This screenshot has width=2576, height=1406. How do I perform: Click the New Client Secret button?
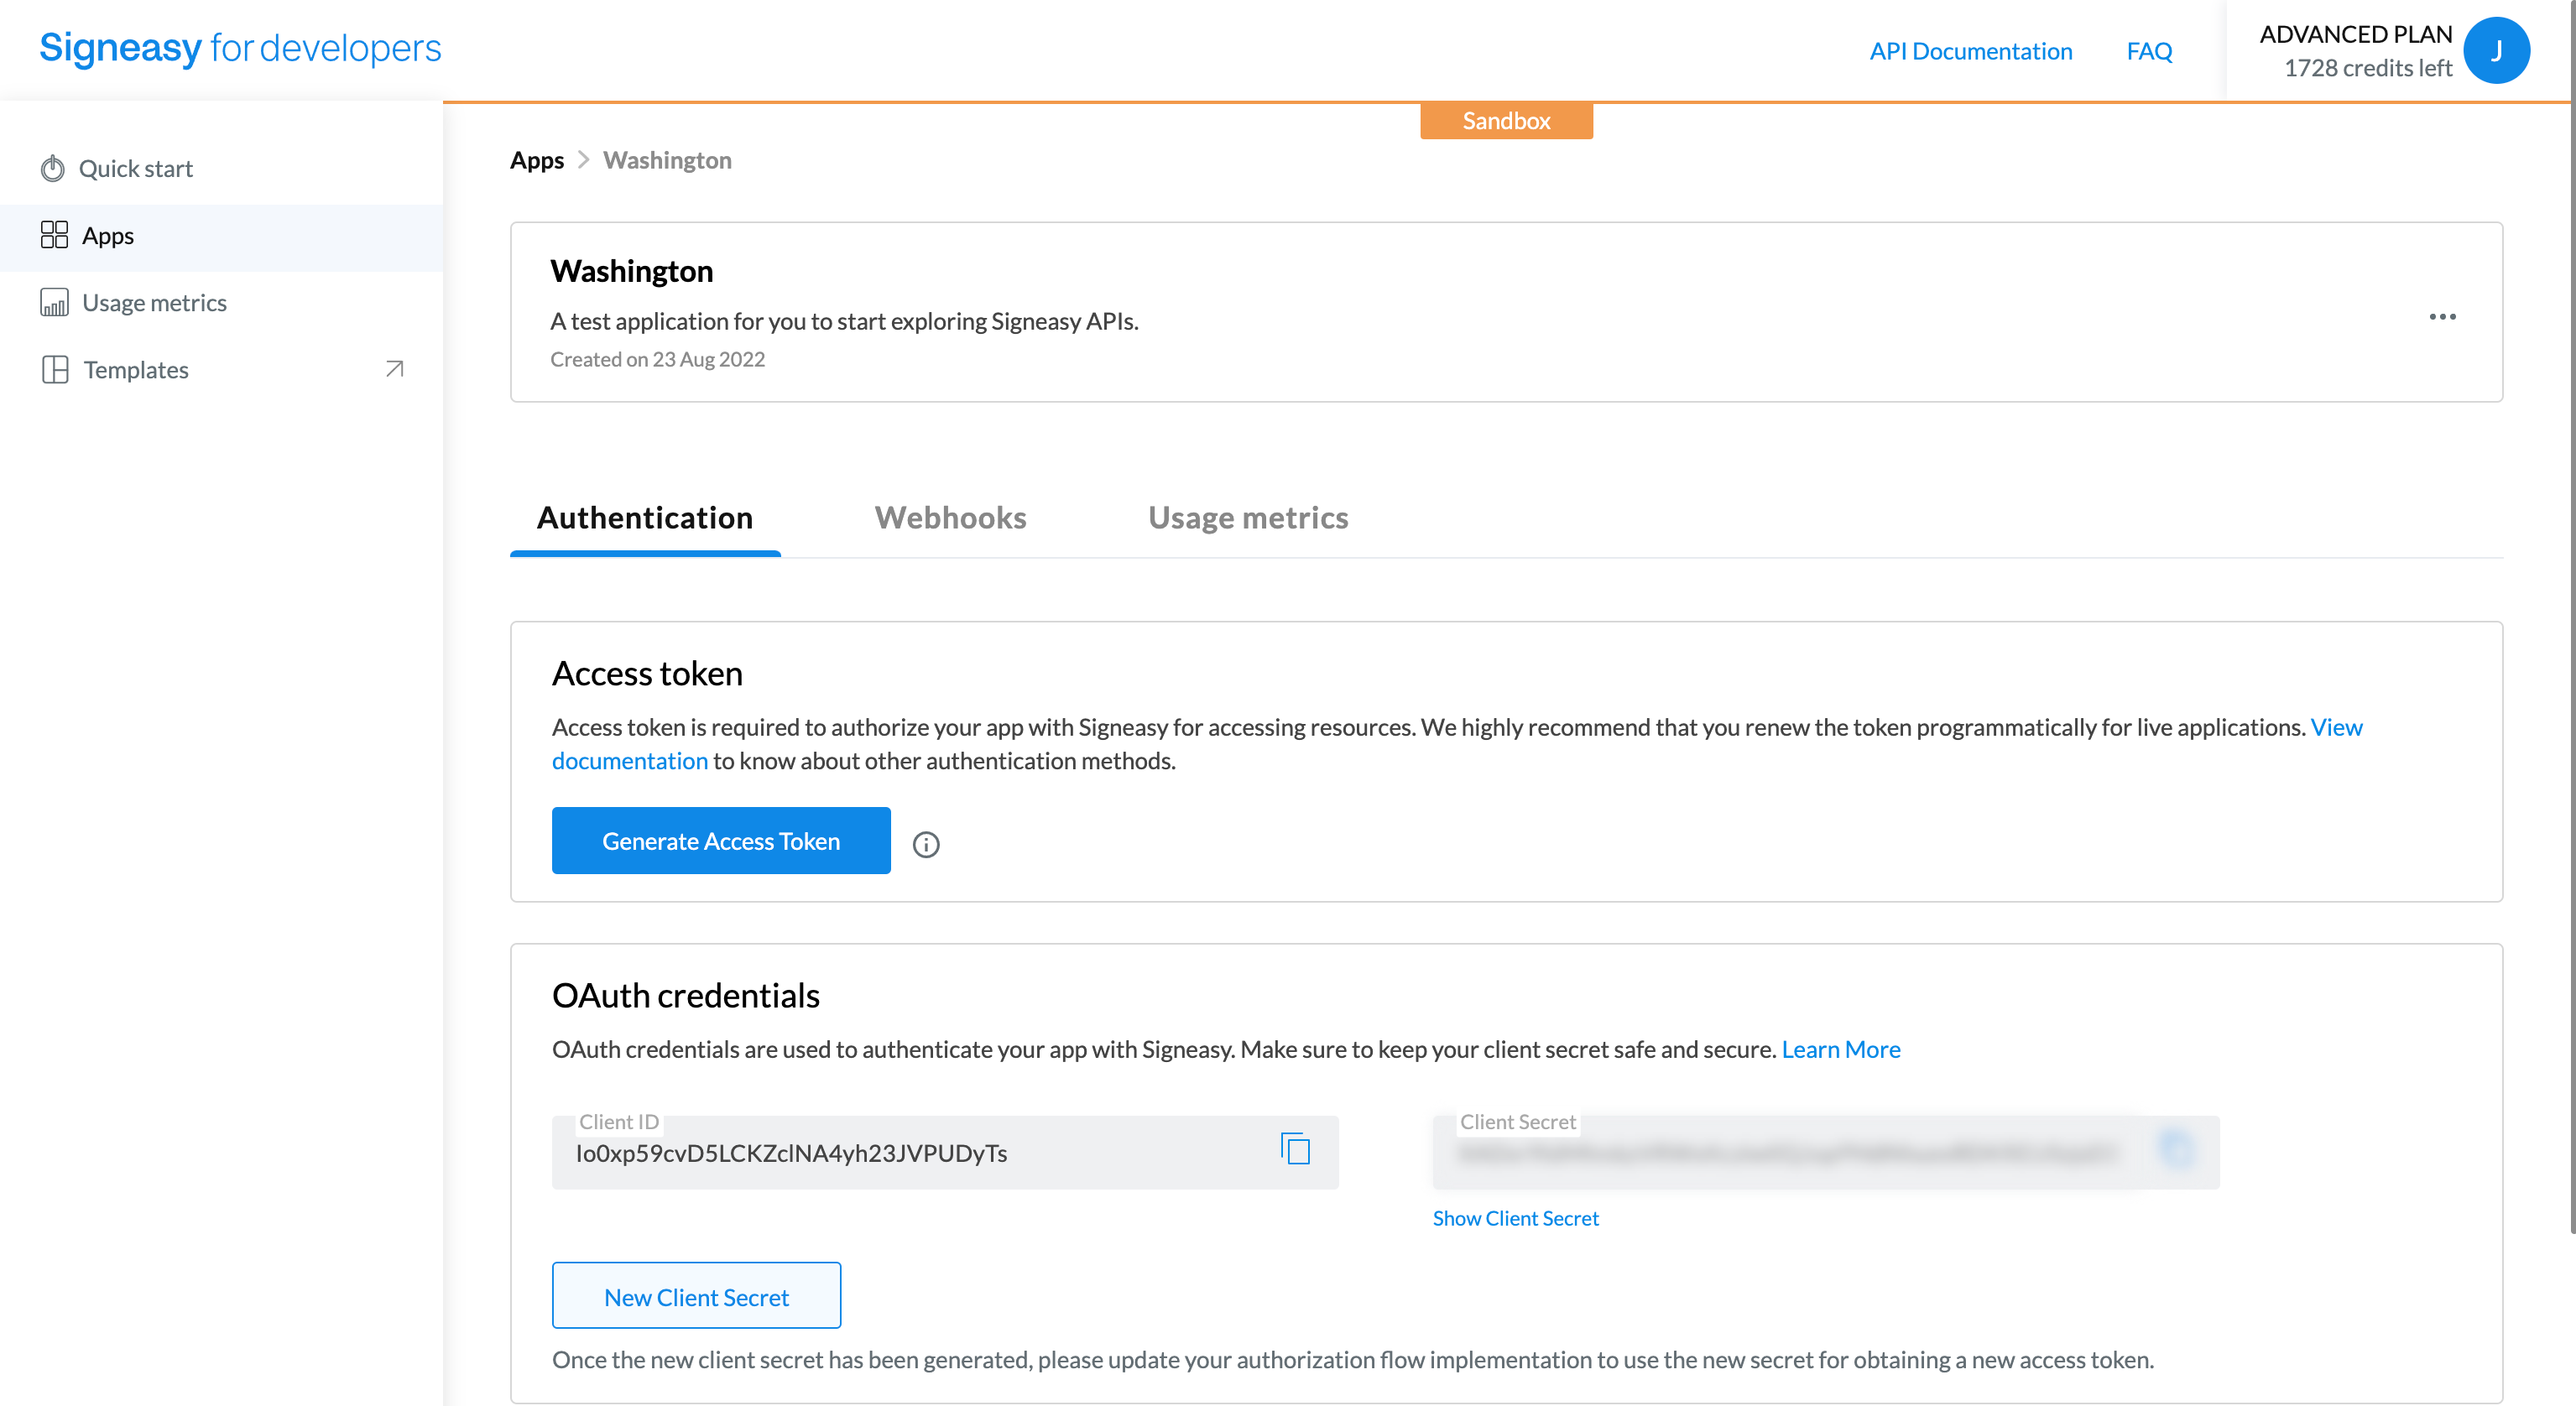[696, 1295]
